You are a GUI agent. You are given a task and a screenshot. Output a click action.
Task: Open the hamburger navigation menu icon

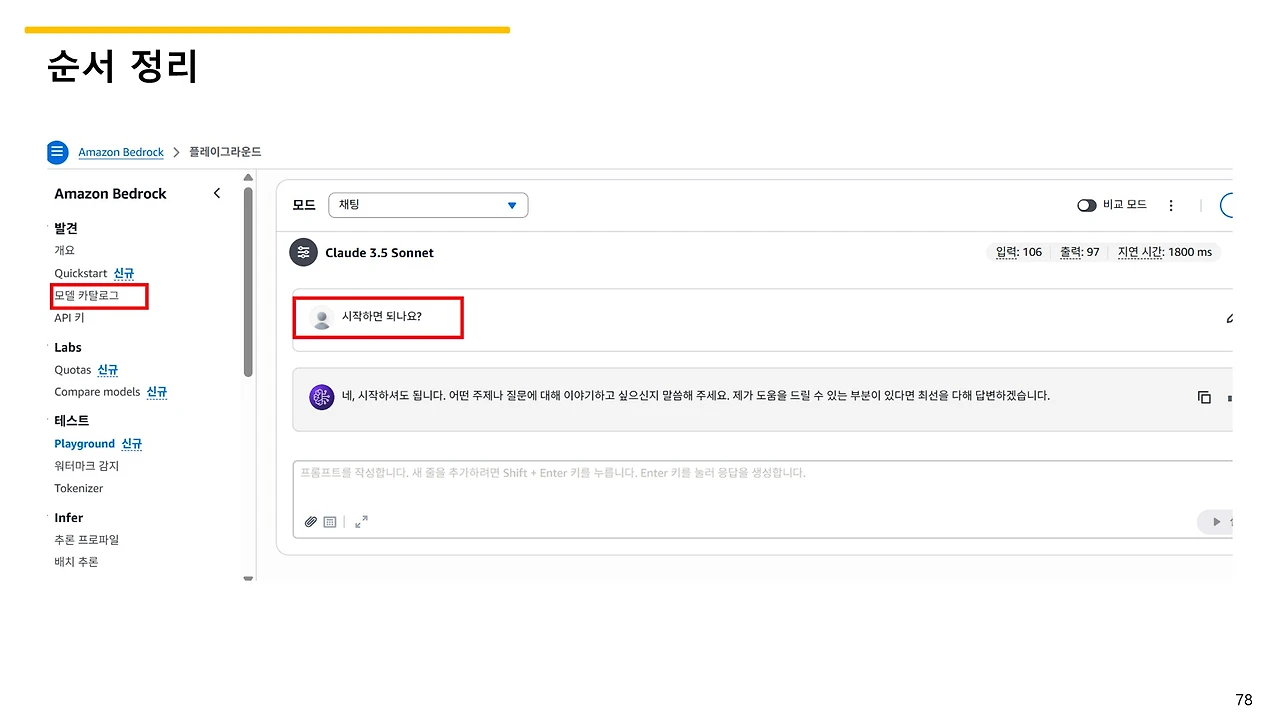(x=58, y=152)
